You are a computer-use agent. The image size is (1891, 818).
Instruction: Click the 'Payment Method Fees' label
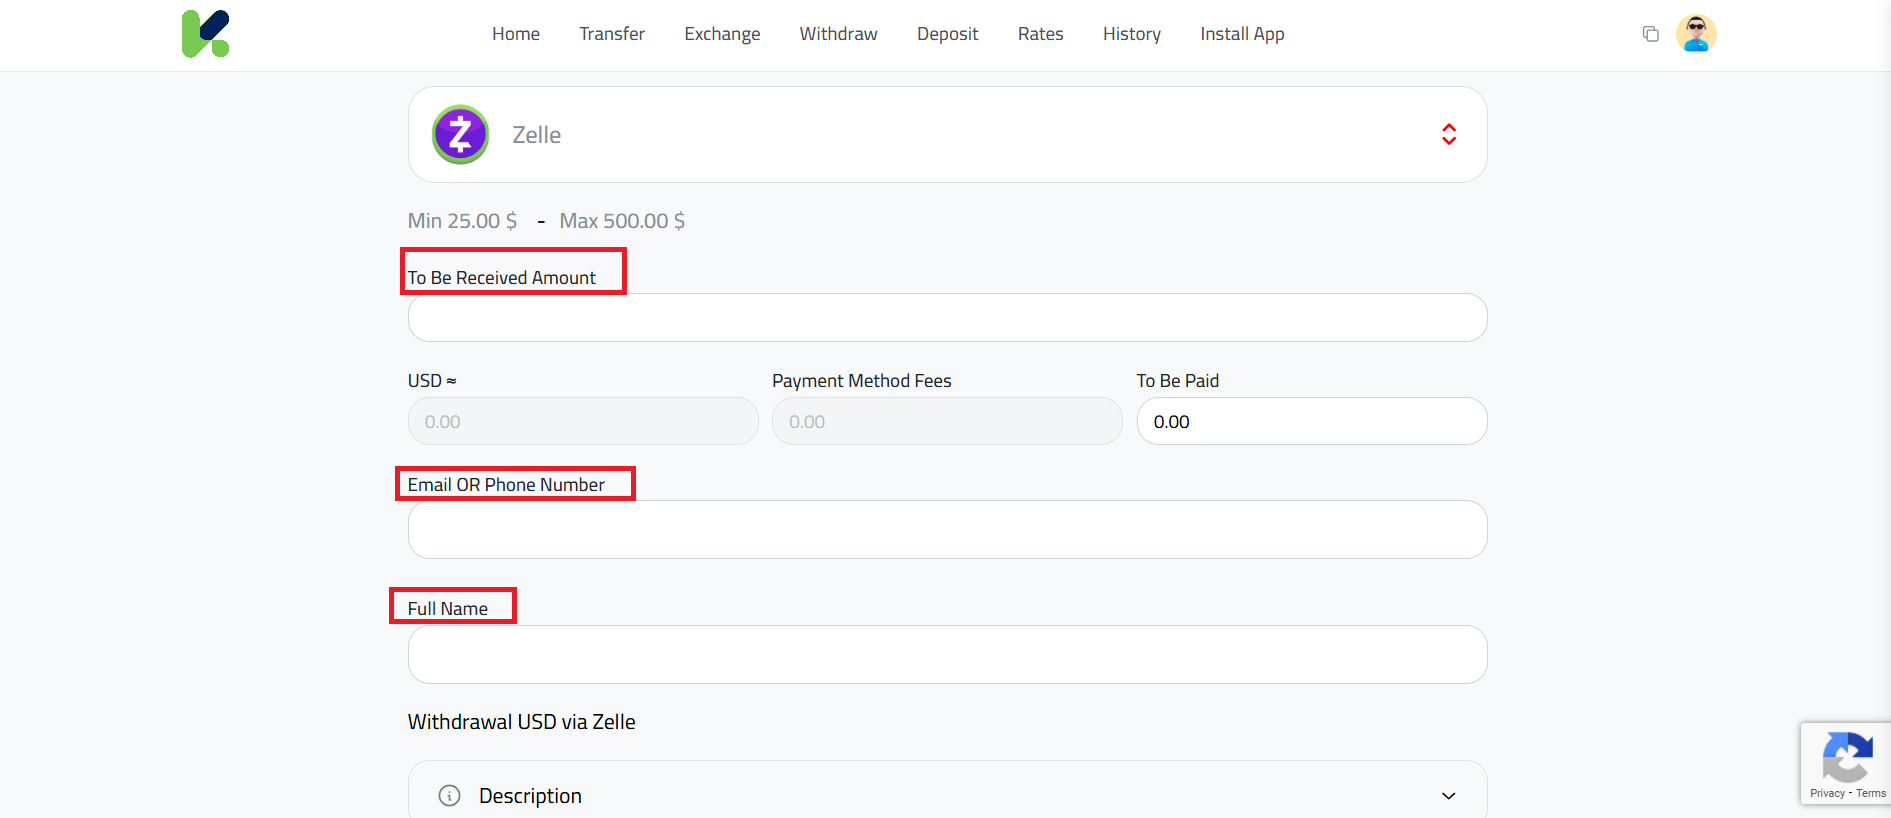(861, 381)
